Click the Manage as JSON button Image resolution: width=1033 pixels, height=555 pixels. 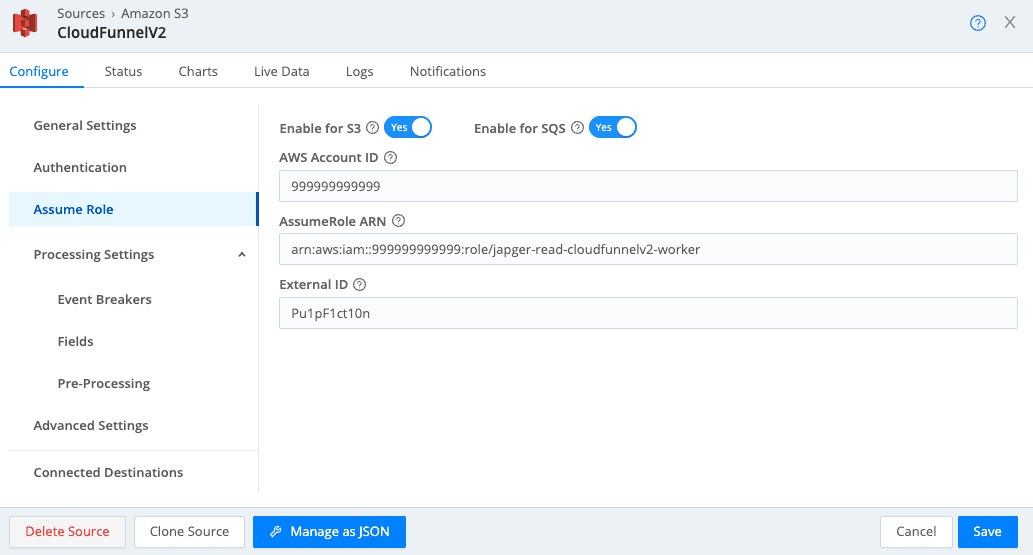[x=329, y=532]
